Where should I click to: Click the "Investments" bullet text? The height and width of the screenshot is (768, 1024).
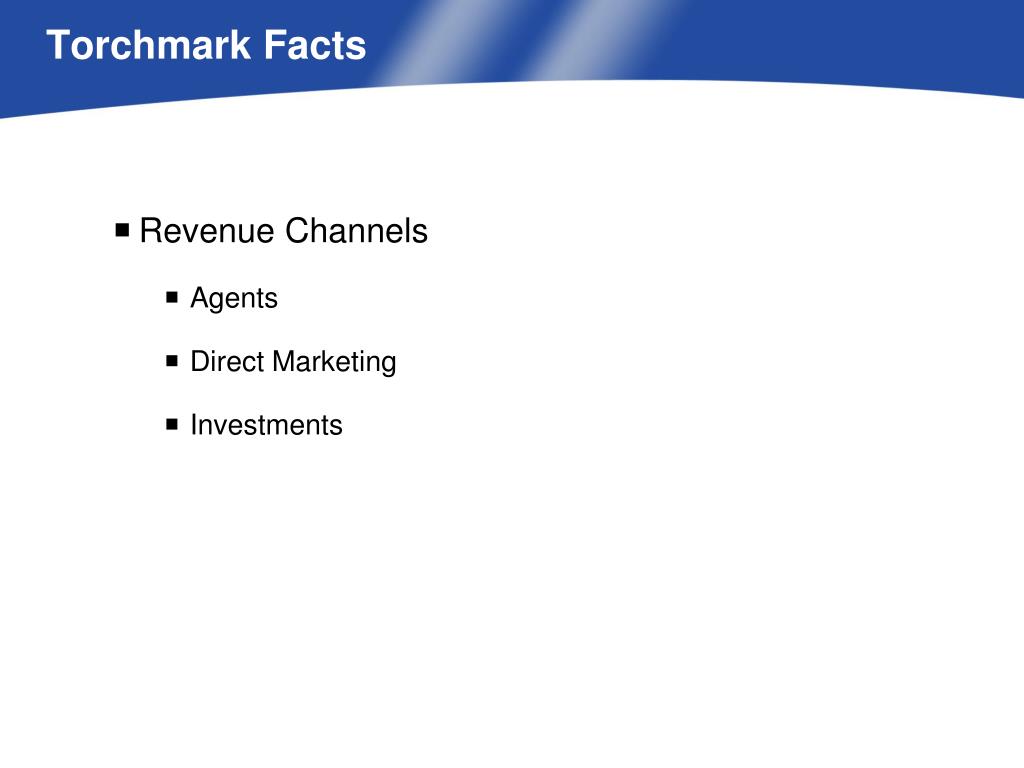(x=266, y=425)
